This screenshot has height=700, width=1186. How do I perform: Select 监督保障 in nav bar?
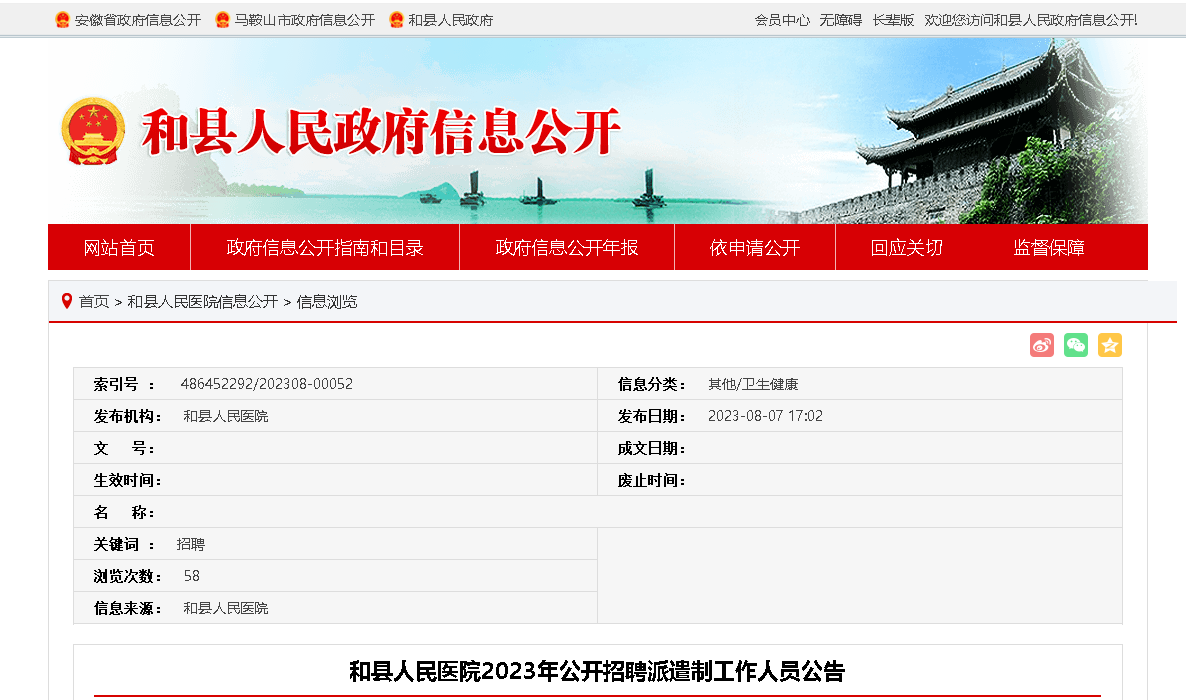coord(1049,247)
